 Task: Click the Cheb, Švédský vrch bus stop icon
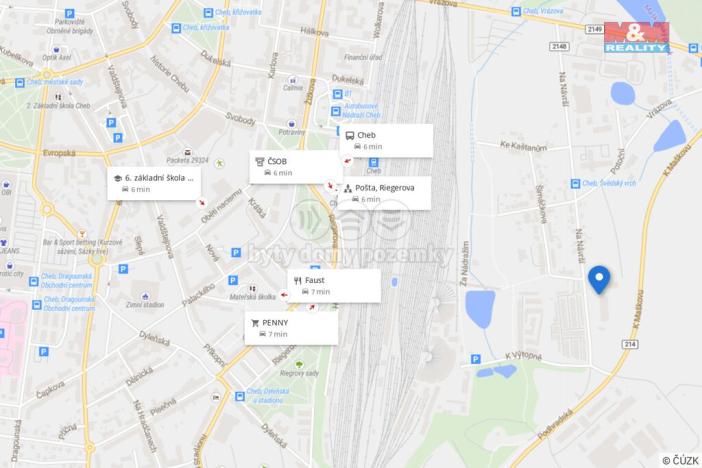pyautogui.click(x=575, y=184)
